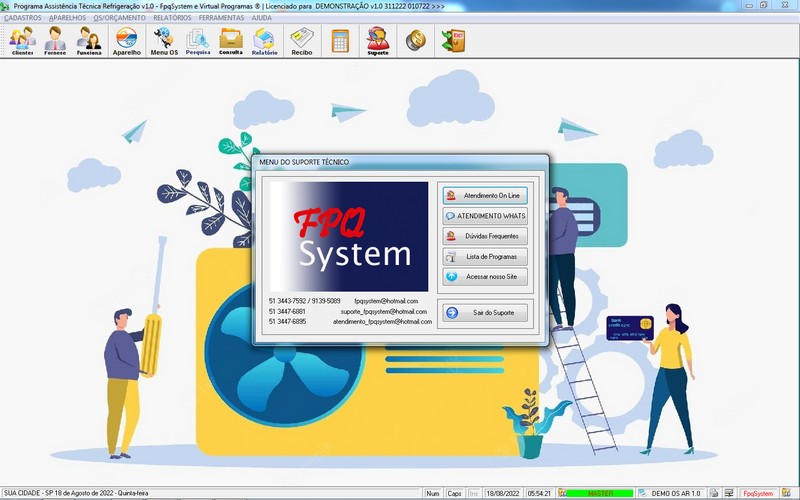Open the APARELHOS menu

coord(67,18)
